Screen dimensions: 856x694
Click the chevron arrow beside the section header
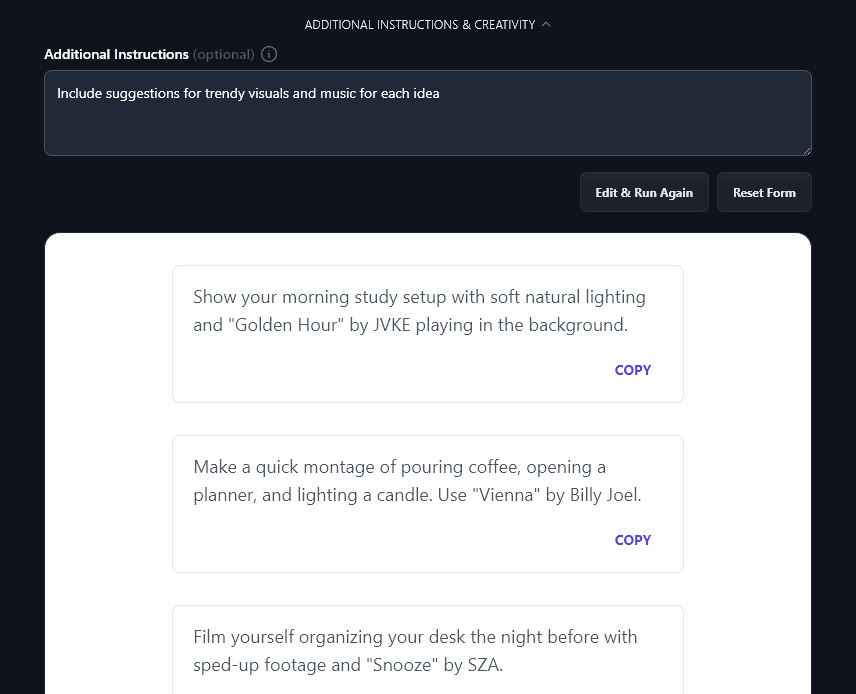(546, 24)
